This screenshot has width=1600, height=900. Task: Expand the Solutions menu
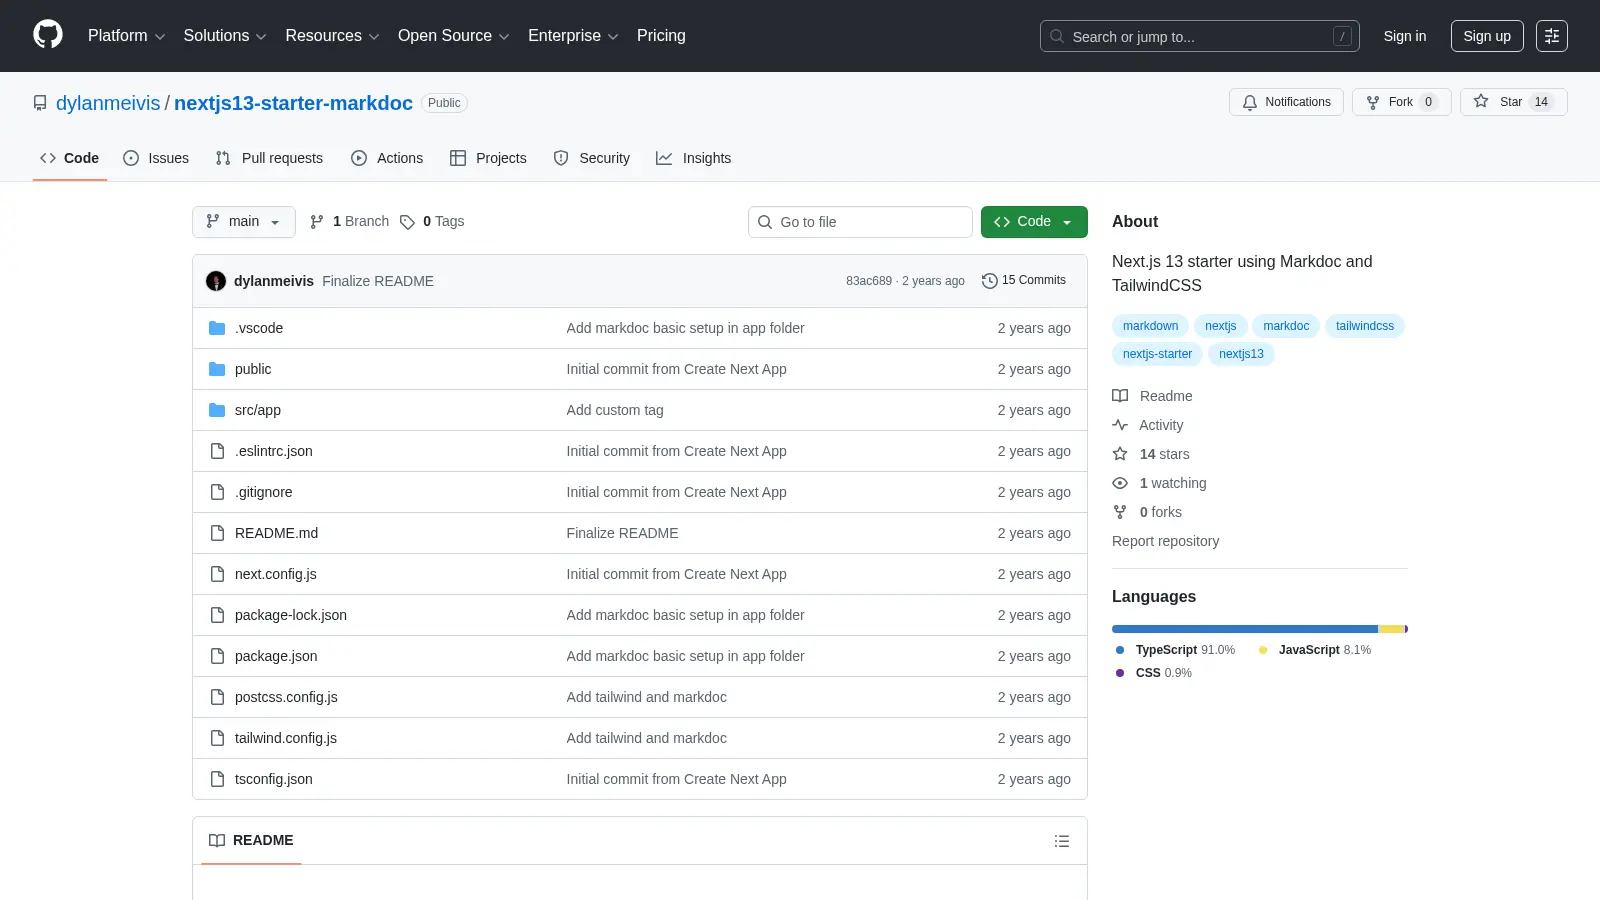[225, 36]
